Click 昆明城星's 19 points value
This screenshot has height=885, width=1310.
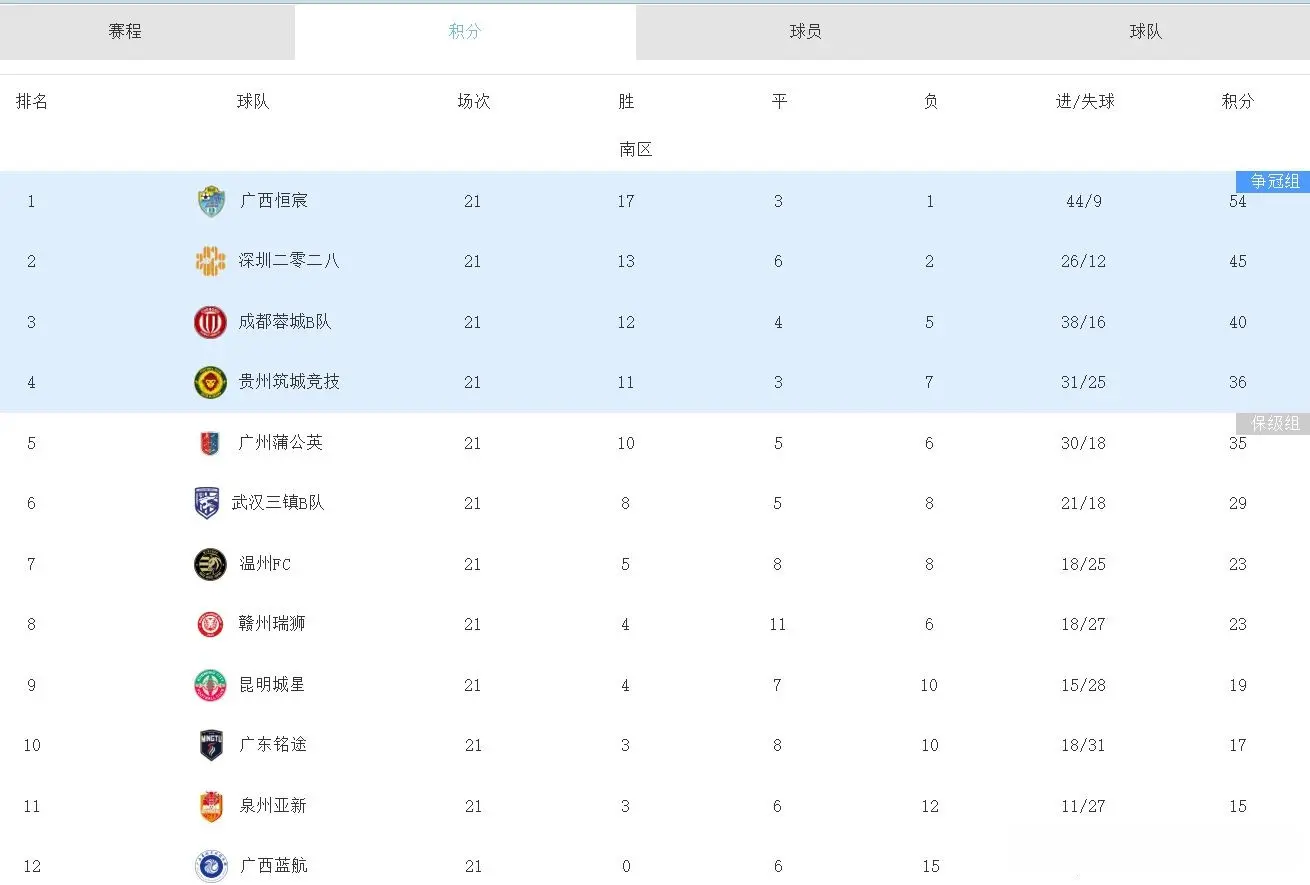pos(1238,686)
